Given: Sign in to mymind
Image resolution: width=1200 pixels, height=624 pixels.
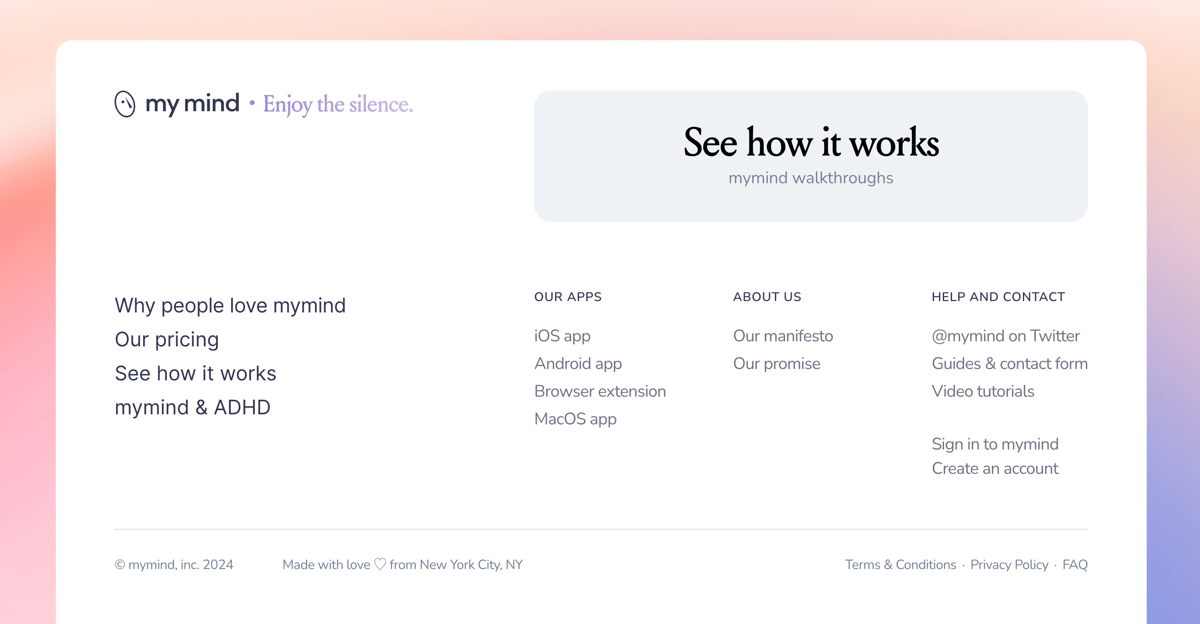Looking at the screenshot, I should pos(995,444).
